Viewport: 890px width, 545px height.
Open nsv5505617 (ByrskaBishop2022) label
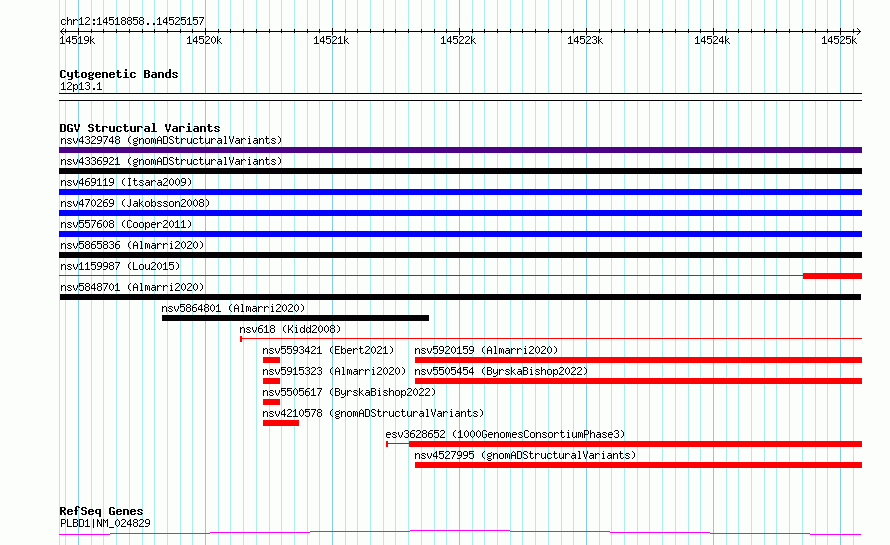[349, 392]
